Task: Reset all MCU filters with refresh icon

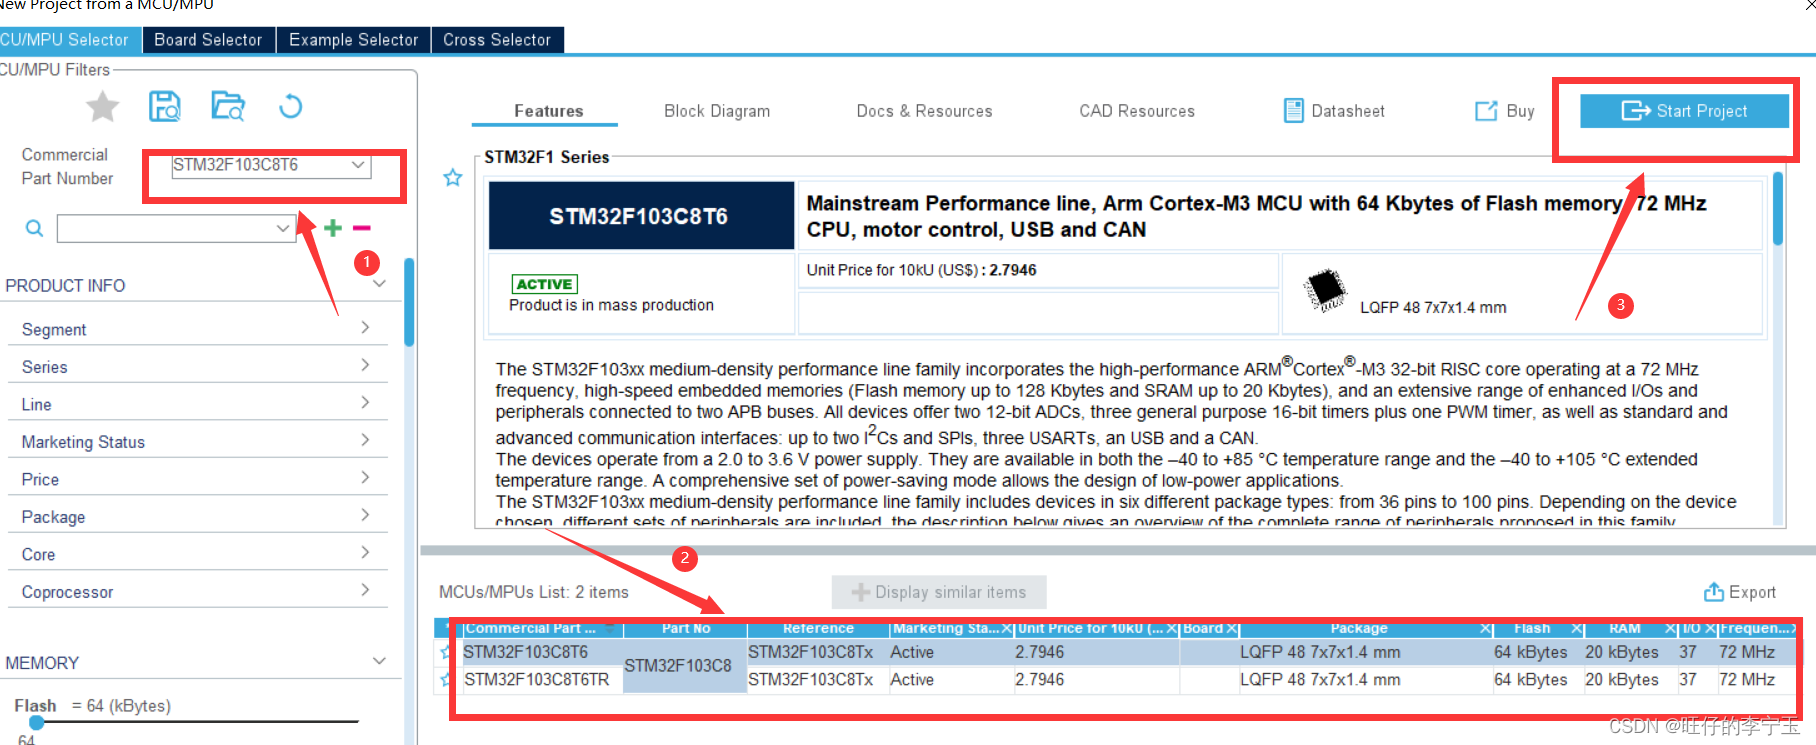Action: 290,106
